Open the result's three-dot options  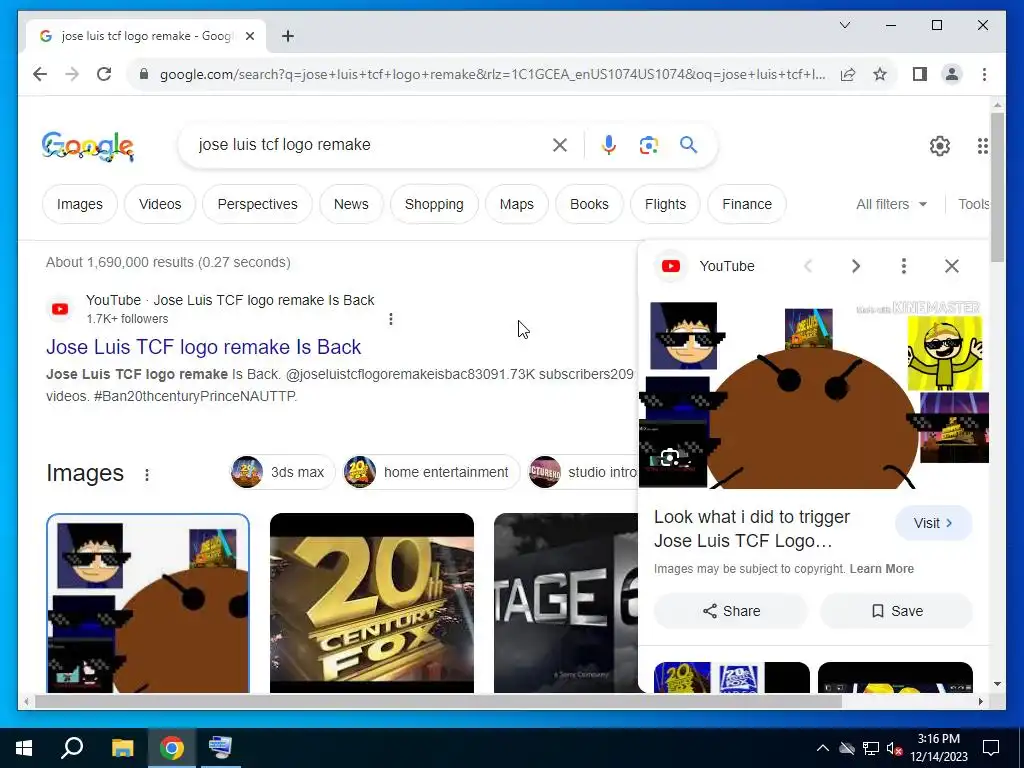coord(391,319)
